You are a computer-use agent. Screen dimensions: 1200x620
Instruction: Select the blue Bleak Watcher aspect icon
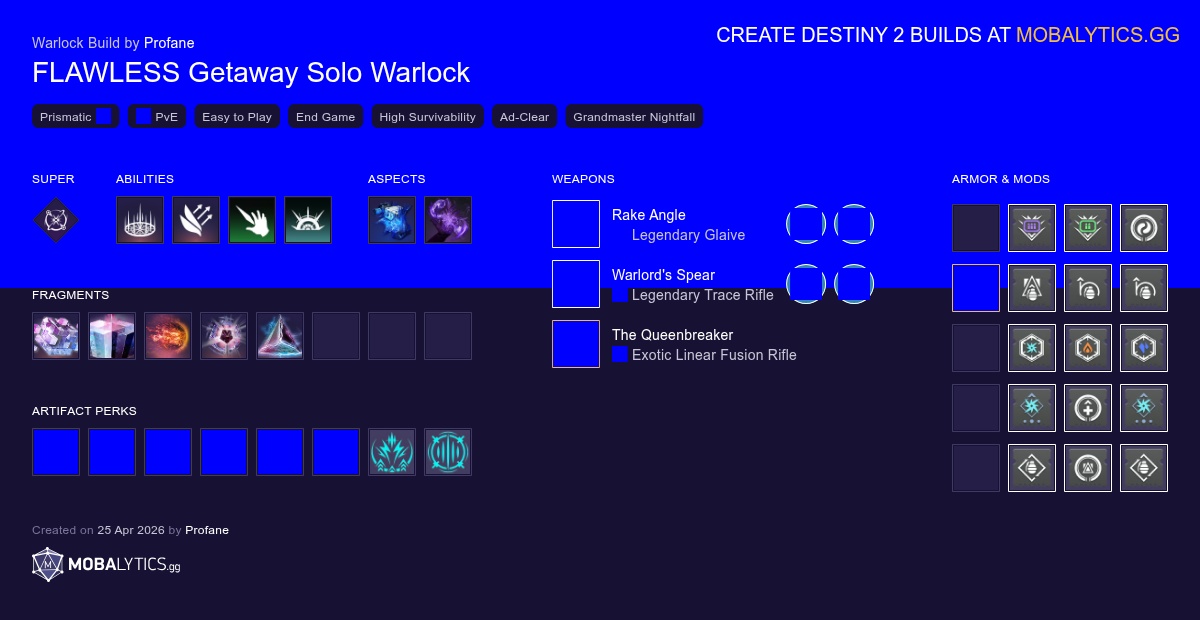[x=391, y=220]
